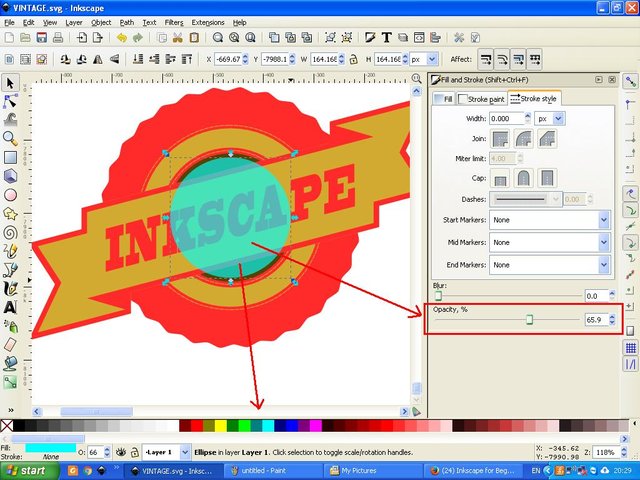Toggle current layer lock icon

coord(135,452)
